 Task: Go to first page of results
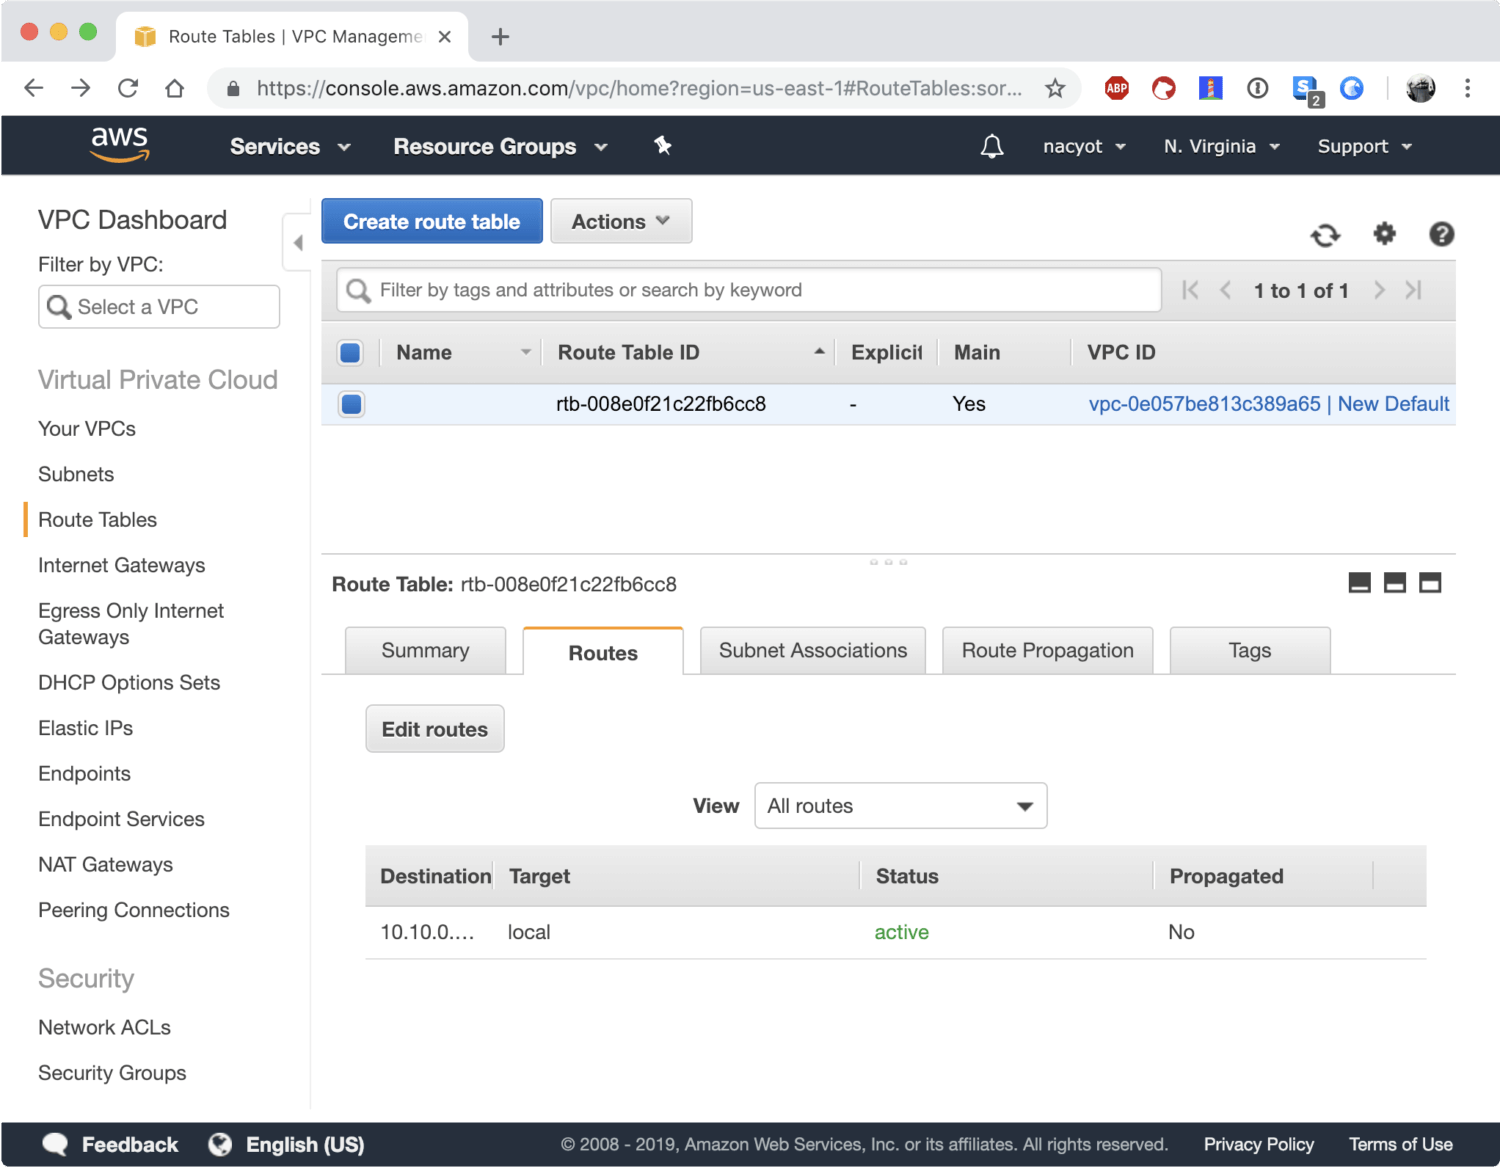click(x=1190, y=290)
